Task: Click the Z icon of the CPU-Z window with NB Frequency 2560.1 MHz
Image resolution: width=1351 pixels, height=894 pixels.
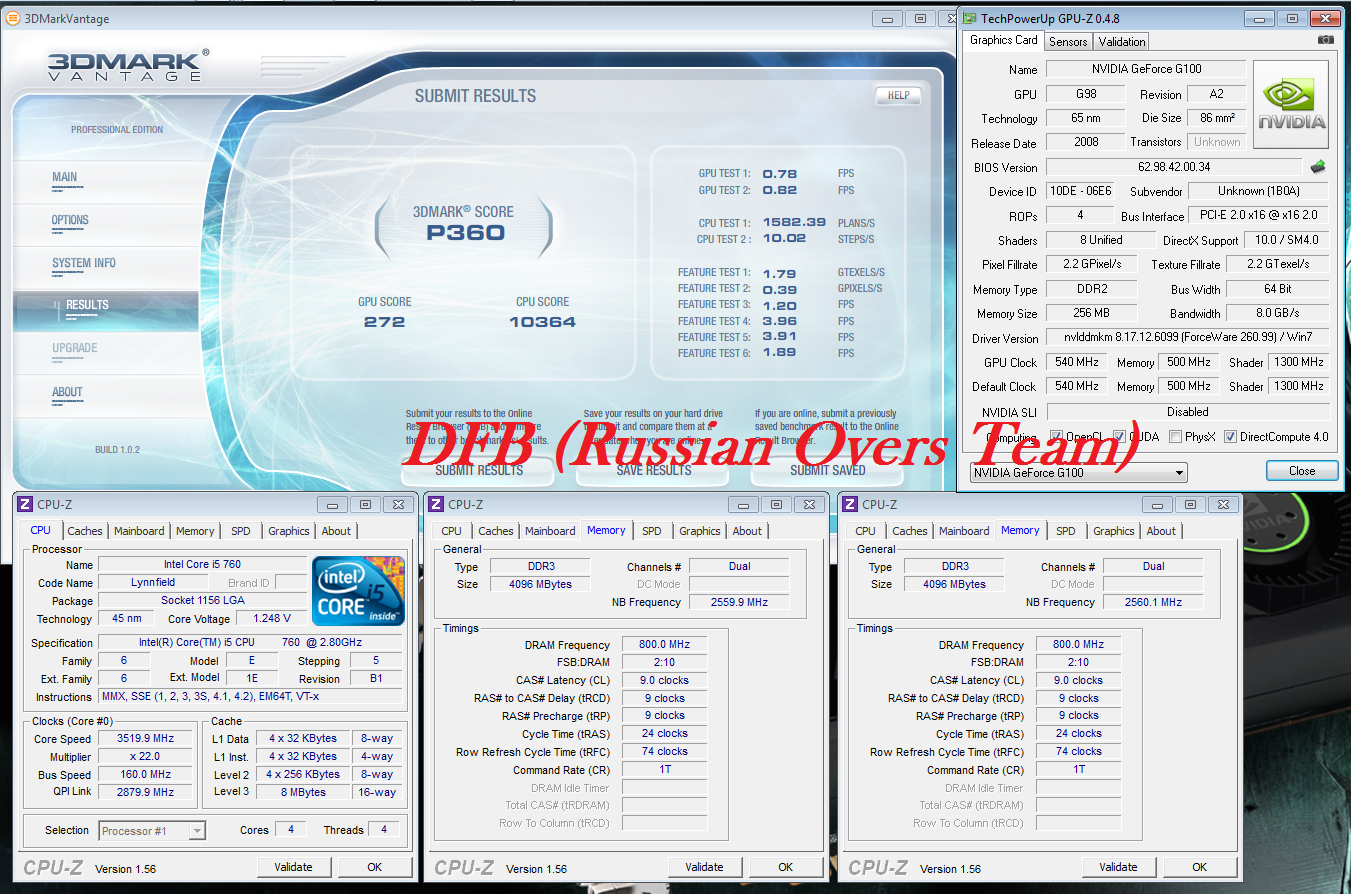Action: 851,505
